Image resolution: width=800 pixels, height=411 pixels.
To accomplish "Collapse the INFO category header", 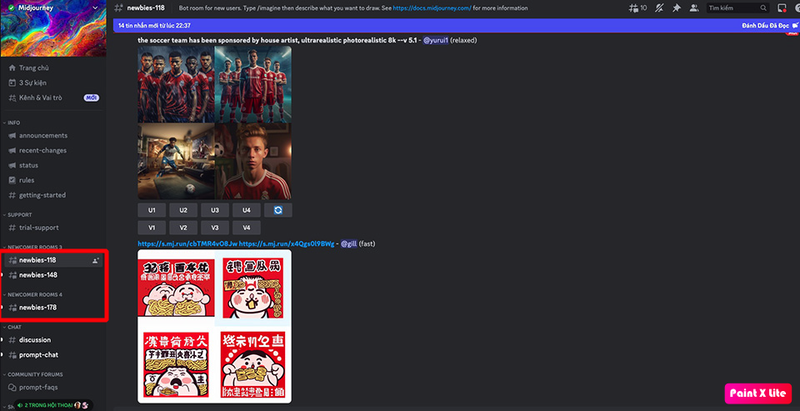I will (12, 123).
